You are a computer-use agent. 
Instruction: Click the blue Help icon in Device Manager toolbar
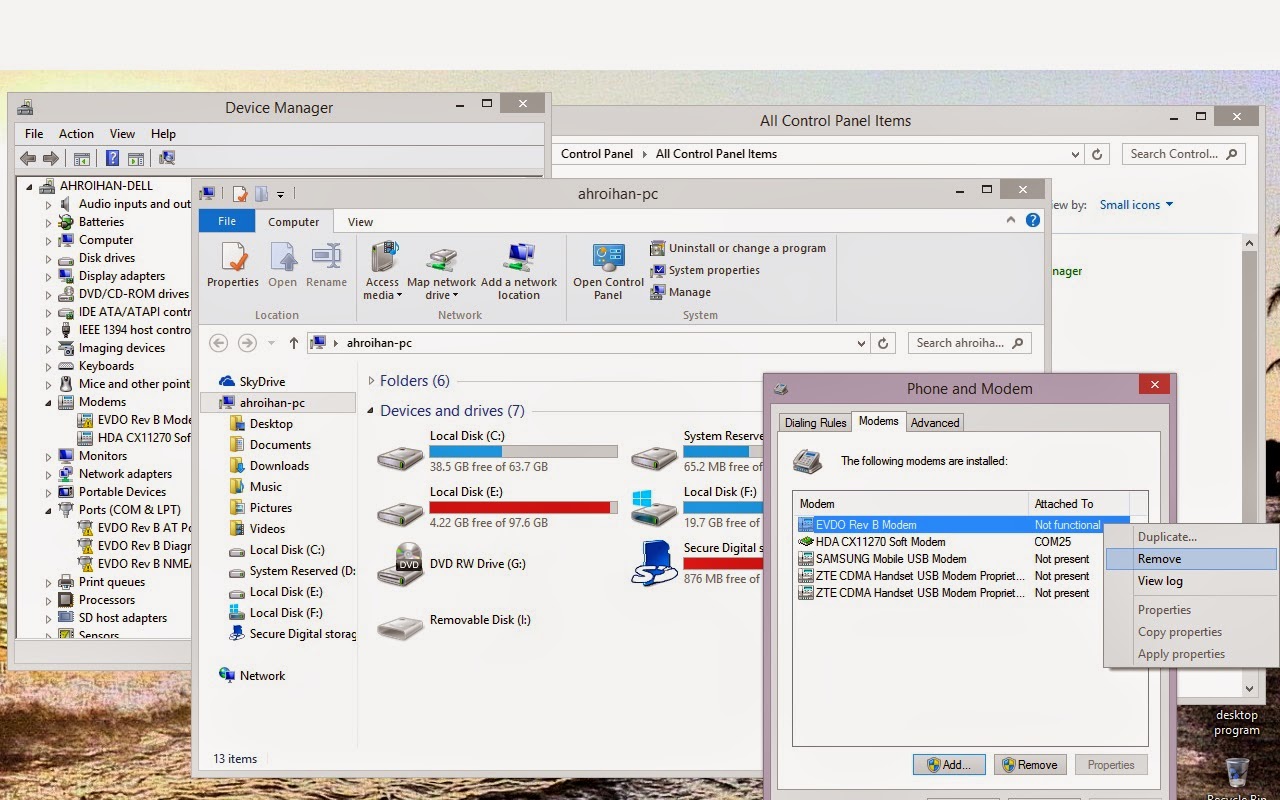112,158
